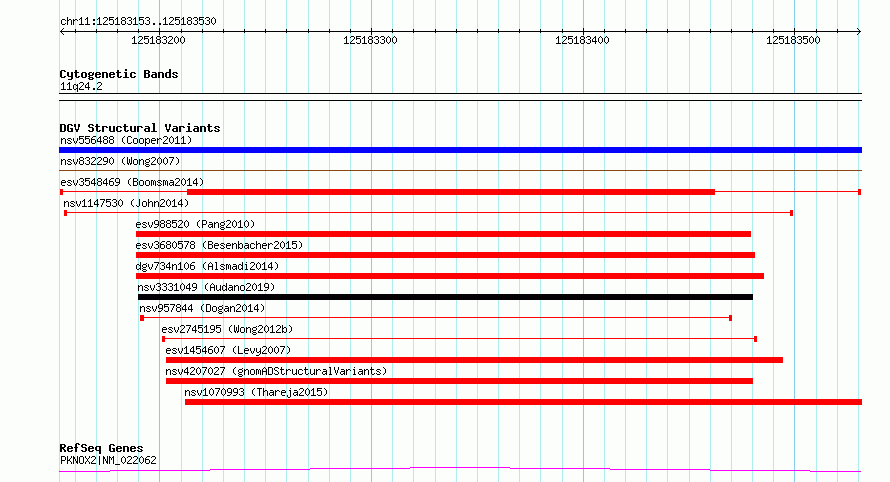
Task: Click ruler position 125183500
Action: [x=793, y=40]
